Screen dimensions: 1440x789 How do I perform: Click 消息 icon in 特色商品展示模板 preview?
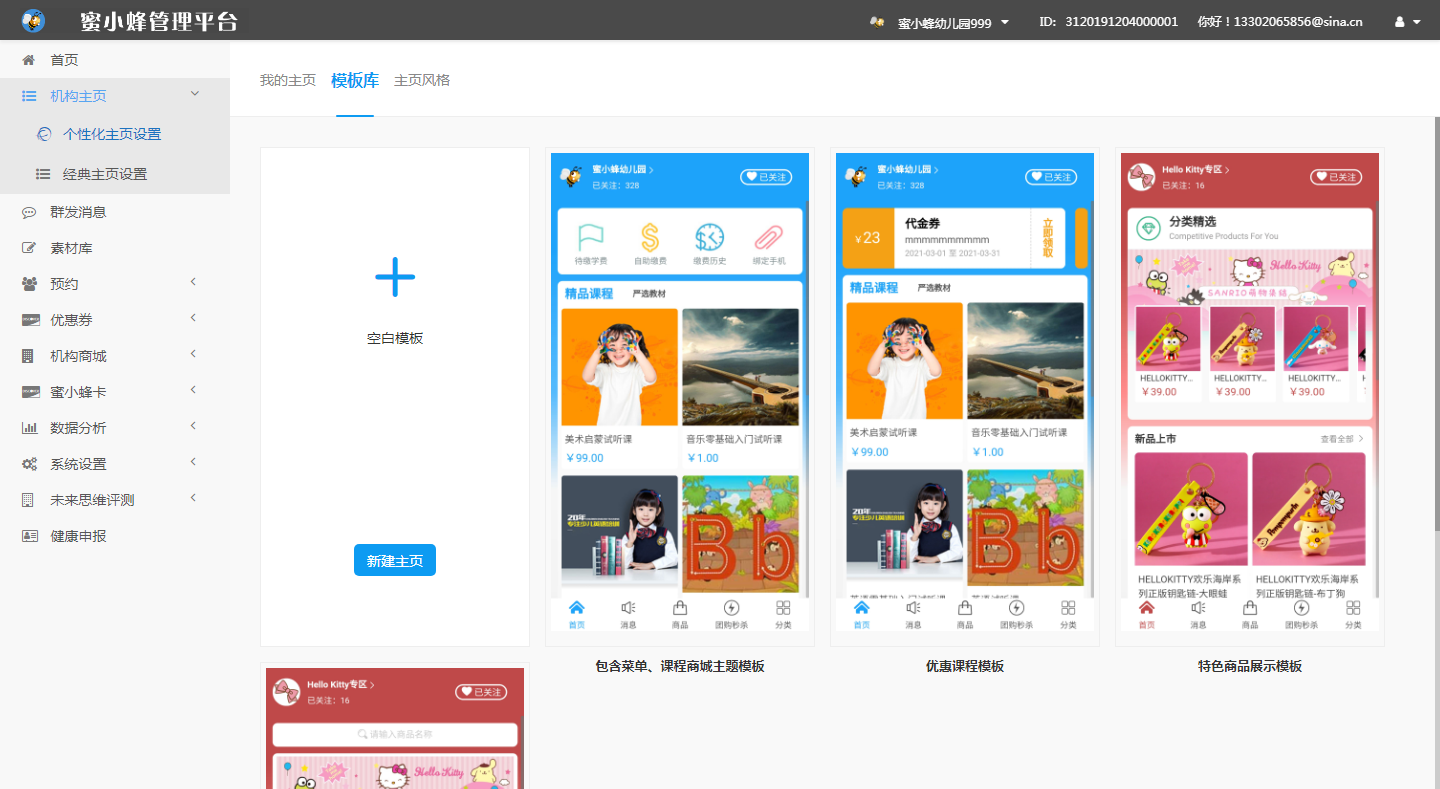[x=1198, y=608]
